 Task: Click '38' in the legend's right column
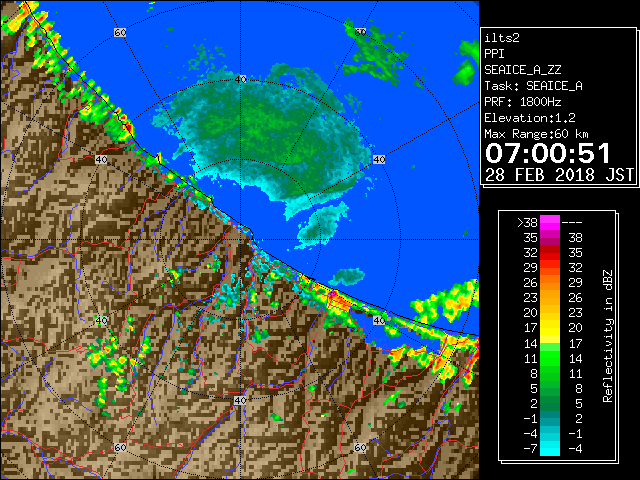[576, 238]
